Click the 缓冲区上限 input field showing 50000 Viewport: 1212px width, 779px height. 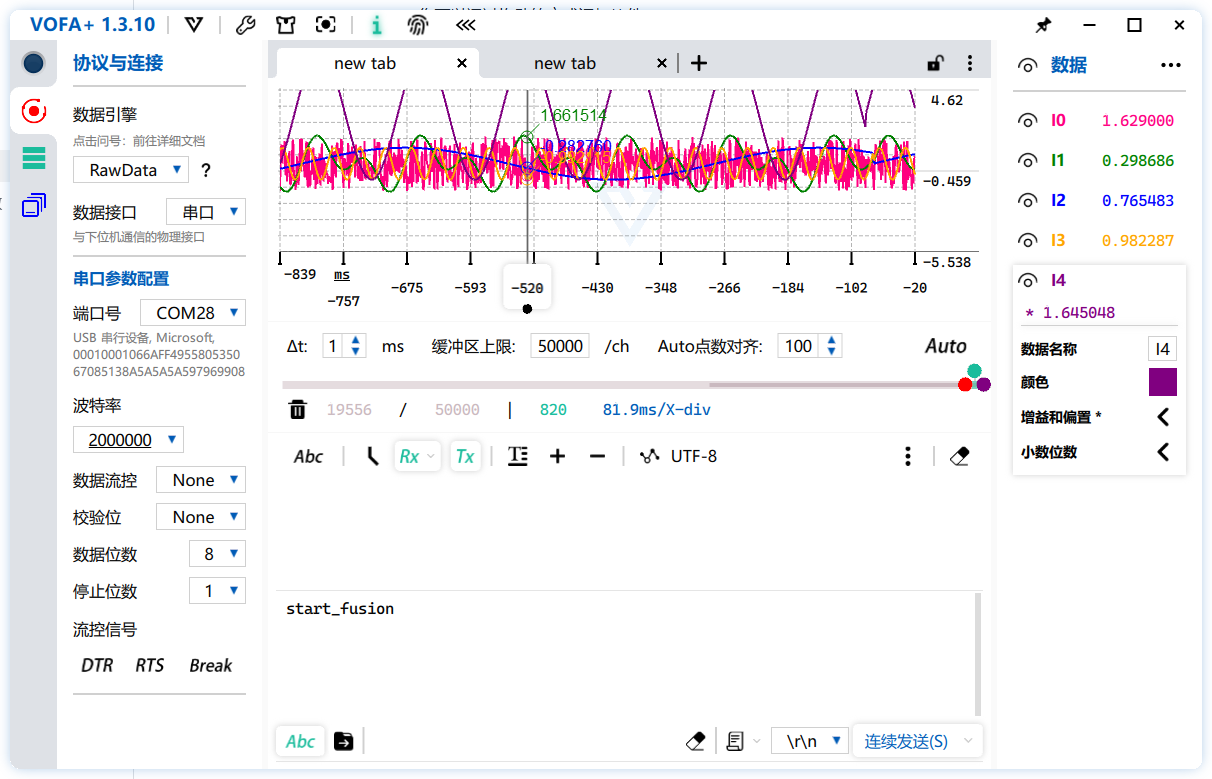click(x=560, y=346)
